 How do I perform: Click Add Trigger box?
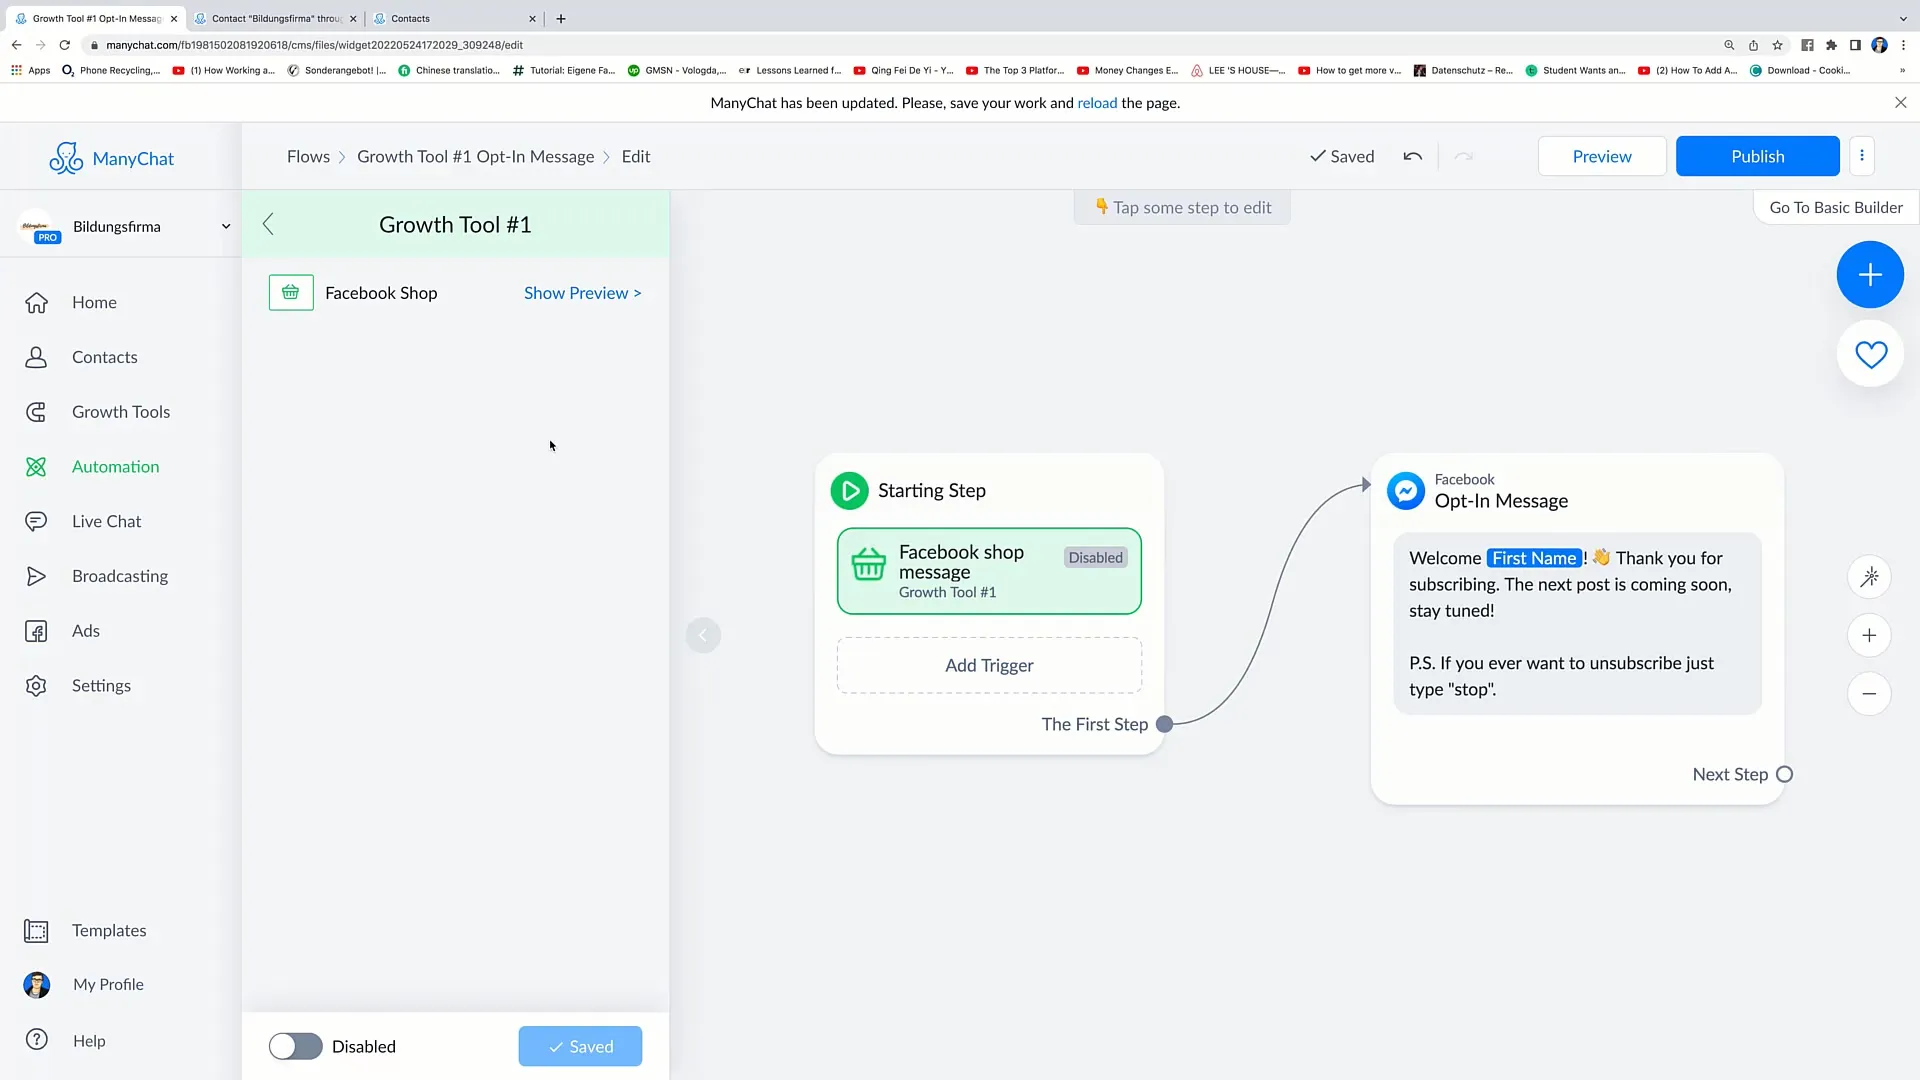click(989, 666)
